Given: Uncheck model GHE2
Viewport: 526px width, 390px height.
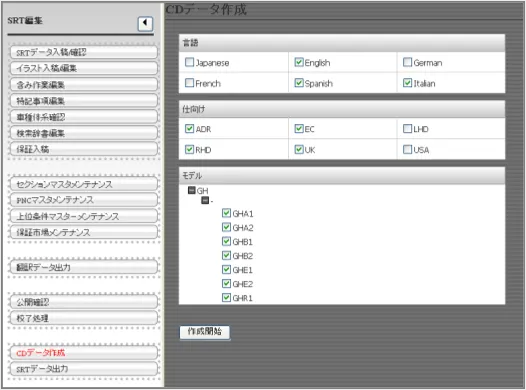Looking at the screenshot, I should coord(226,283).
